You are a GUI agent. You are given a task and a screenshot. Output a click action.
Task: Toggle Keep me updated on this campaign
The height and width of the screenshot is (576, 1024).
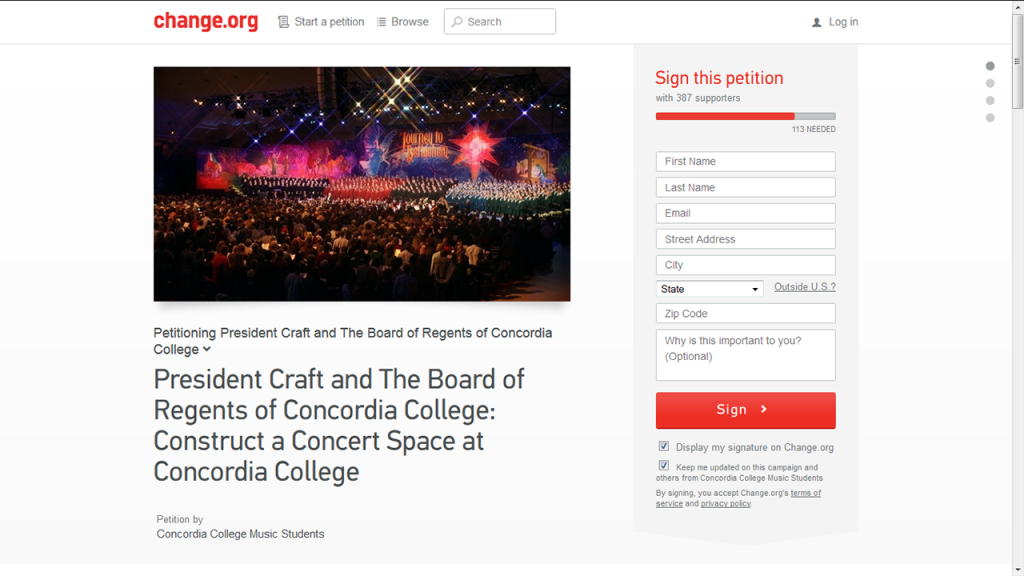pos(664,466)
